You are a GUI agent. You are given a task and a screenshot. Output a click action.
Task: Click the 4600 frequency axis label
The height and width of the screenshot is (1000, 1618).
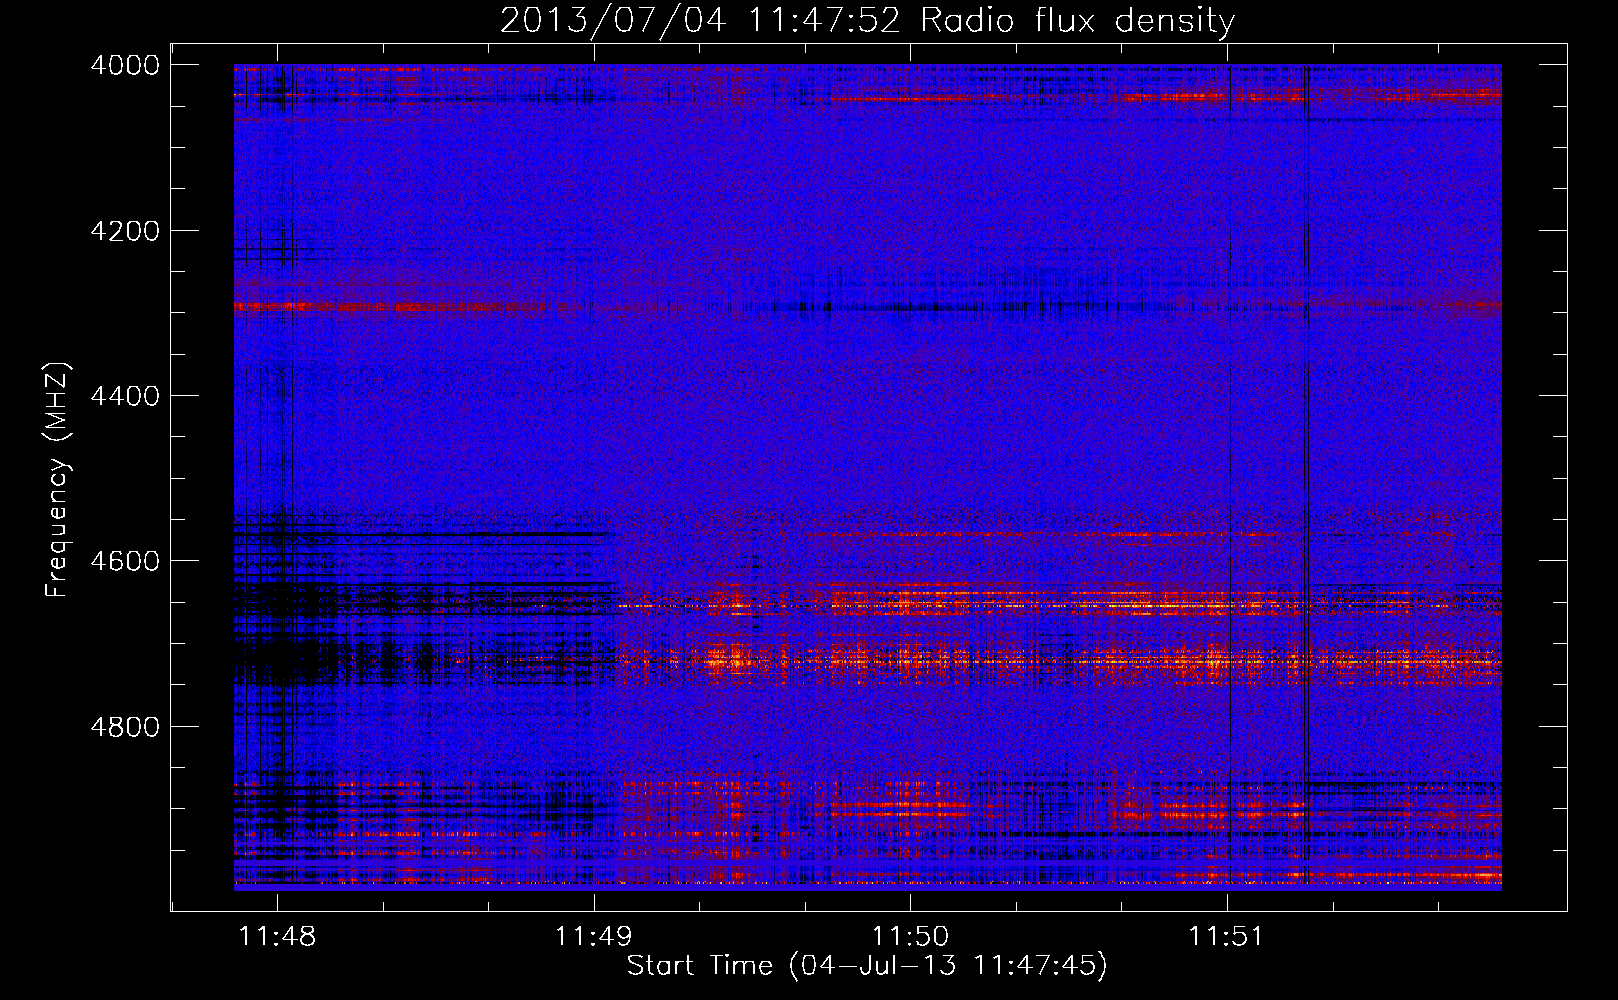point(125,561)
